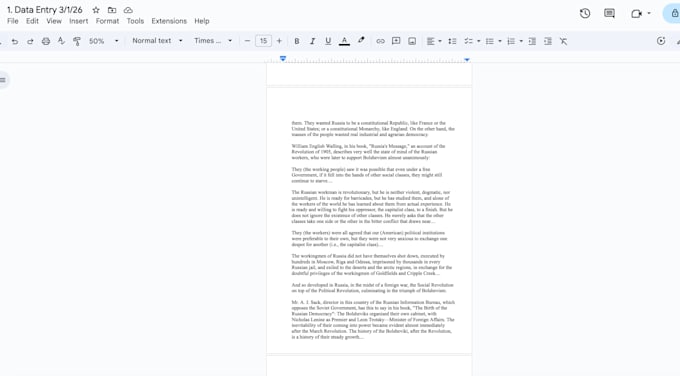Viewport: 680px width, 376px height.
Task: Open version history clock icon
Action: [x=585, y=13]
